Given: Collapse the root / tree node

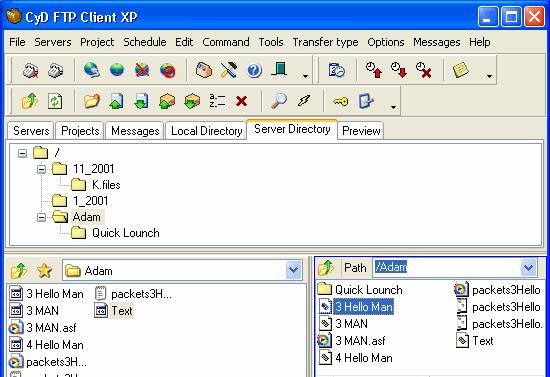Looking at the screenshot, I should coord(22,153).
